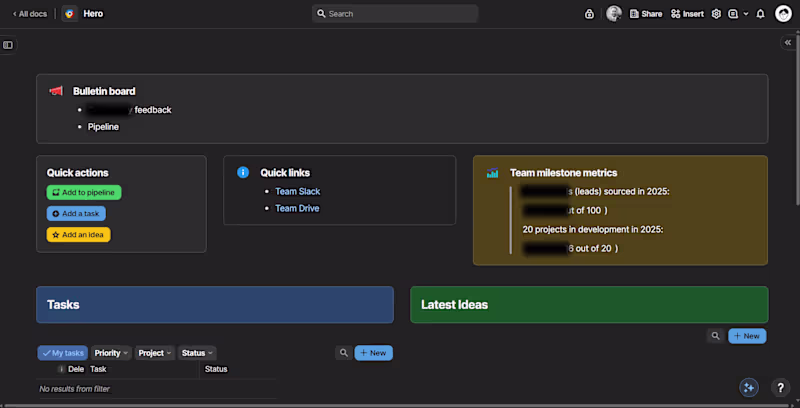This screenshot has height=408, width=800.
Task: Click the Add to pipeline button
Action: click(x=84, y=192)
